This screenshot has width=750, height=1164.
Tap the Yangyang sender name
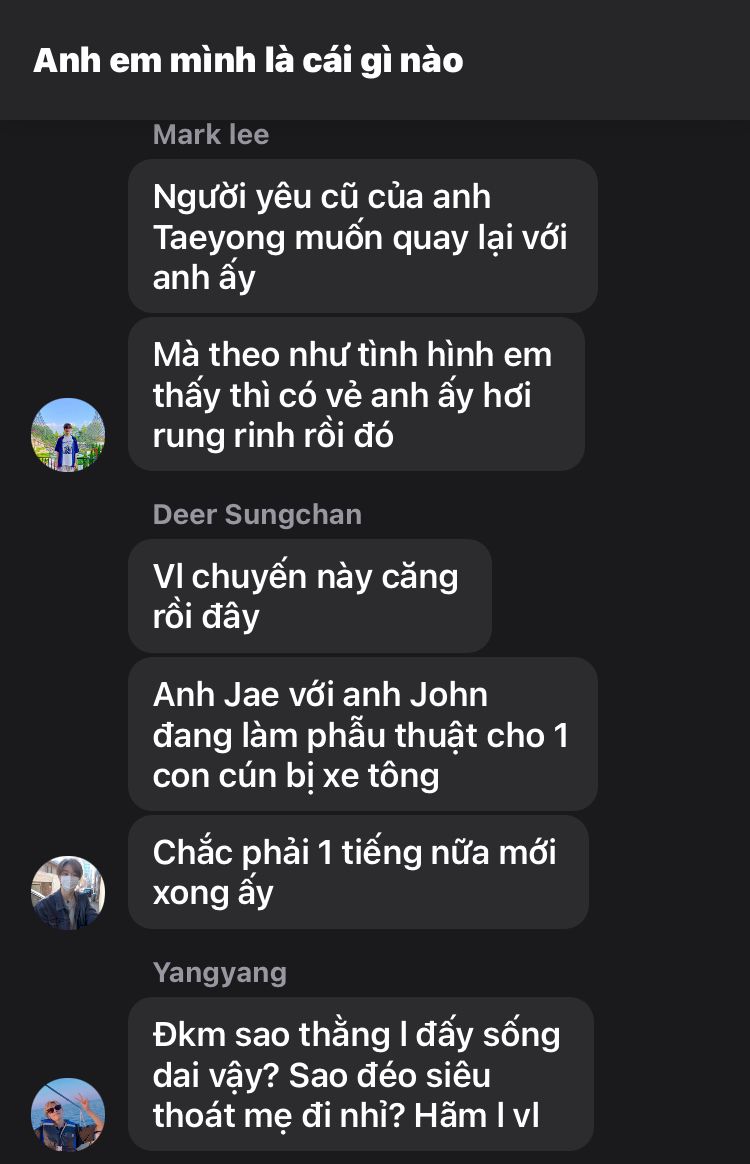[220, 972]
